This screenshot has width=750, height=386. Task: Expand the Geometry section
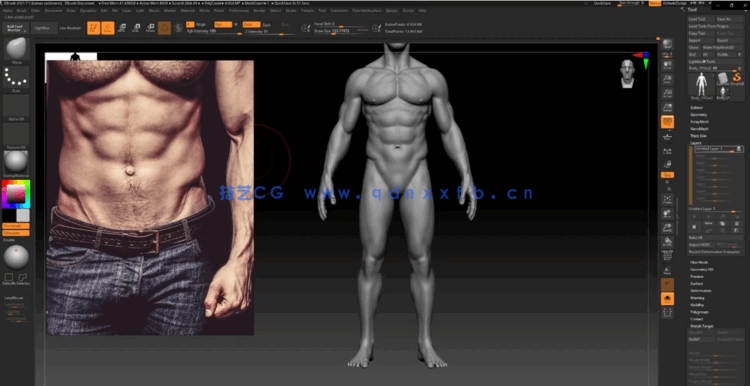click(698, 115)
